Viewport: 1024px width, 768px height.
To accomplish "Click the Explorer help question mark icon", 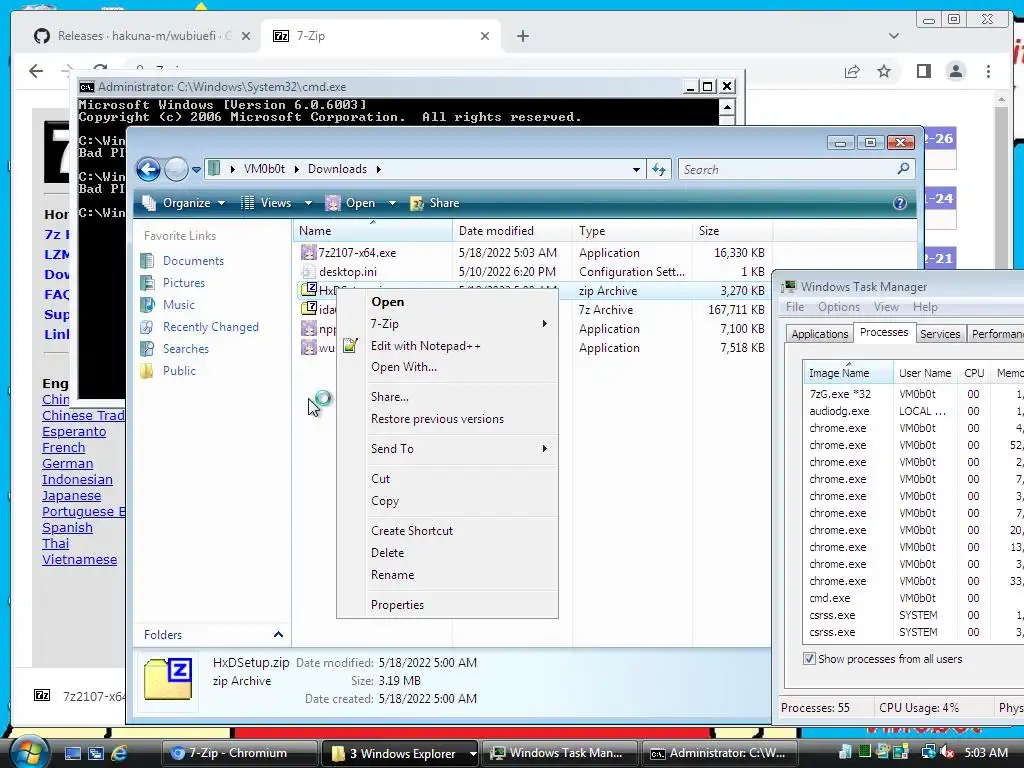I will point(900,203).
